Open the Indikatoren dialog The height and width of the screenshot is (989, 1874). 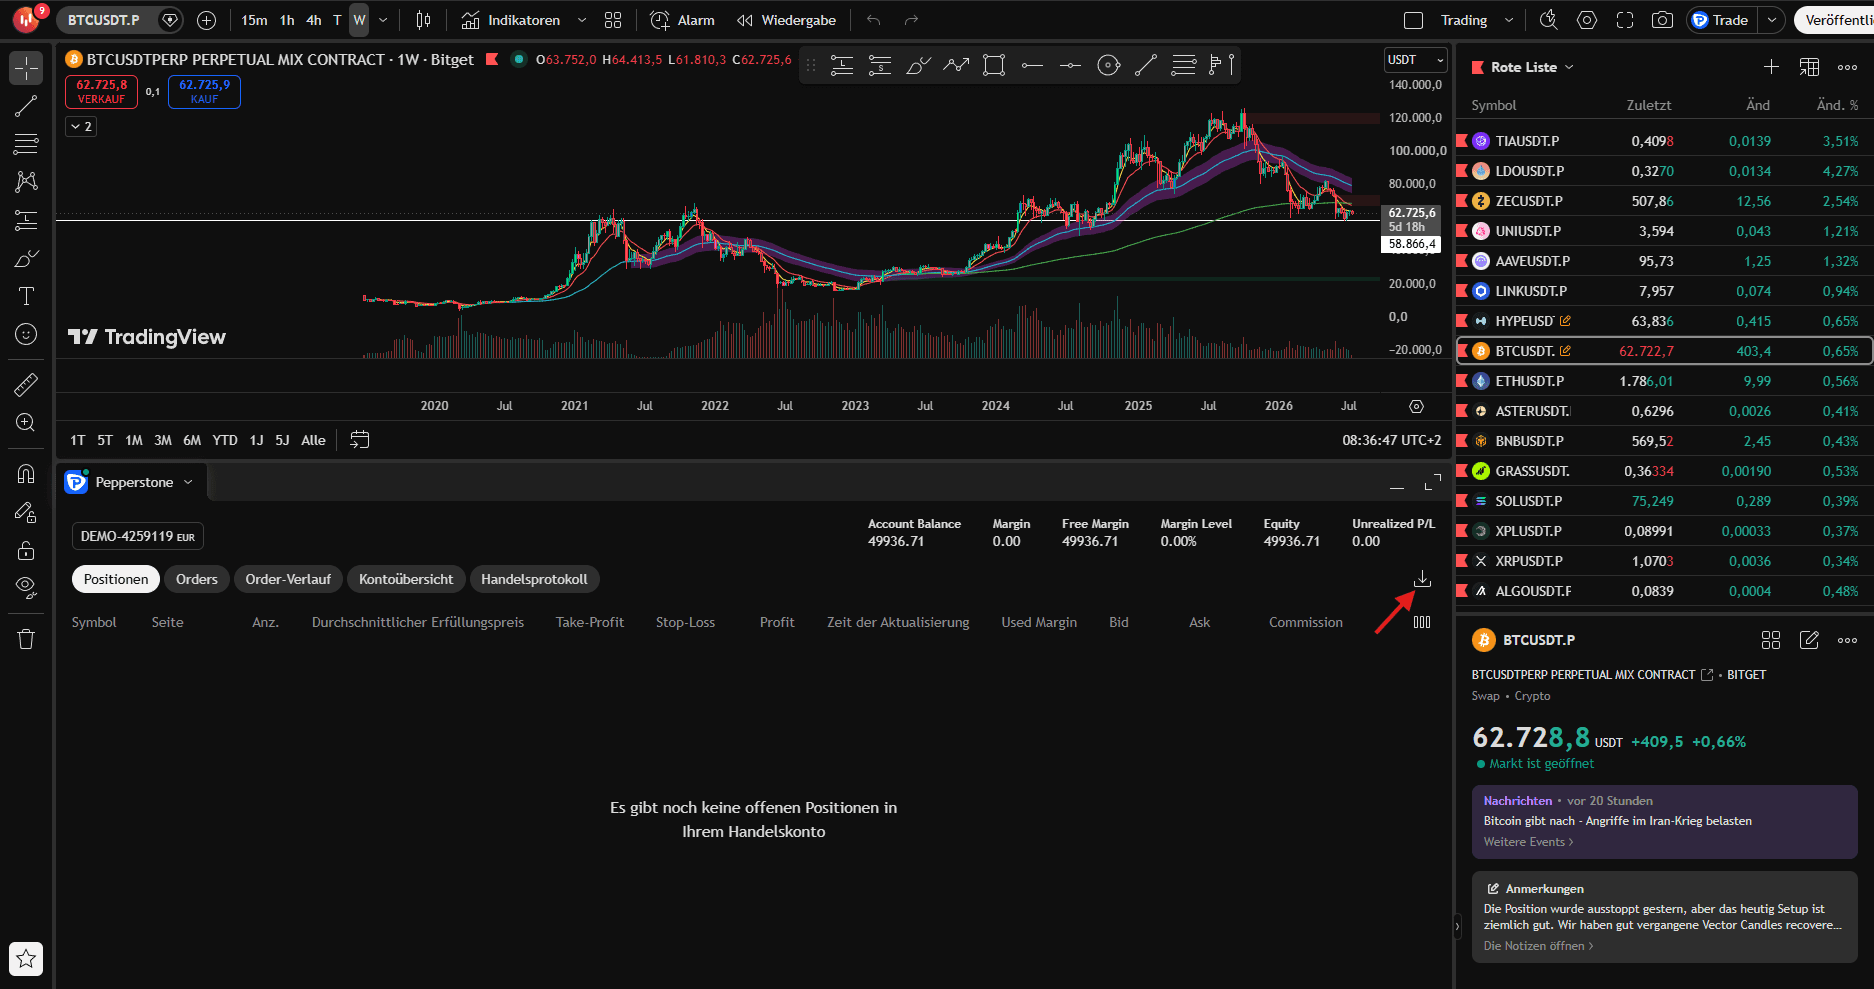click(x=511, y=20)
